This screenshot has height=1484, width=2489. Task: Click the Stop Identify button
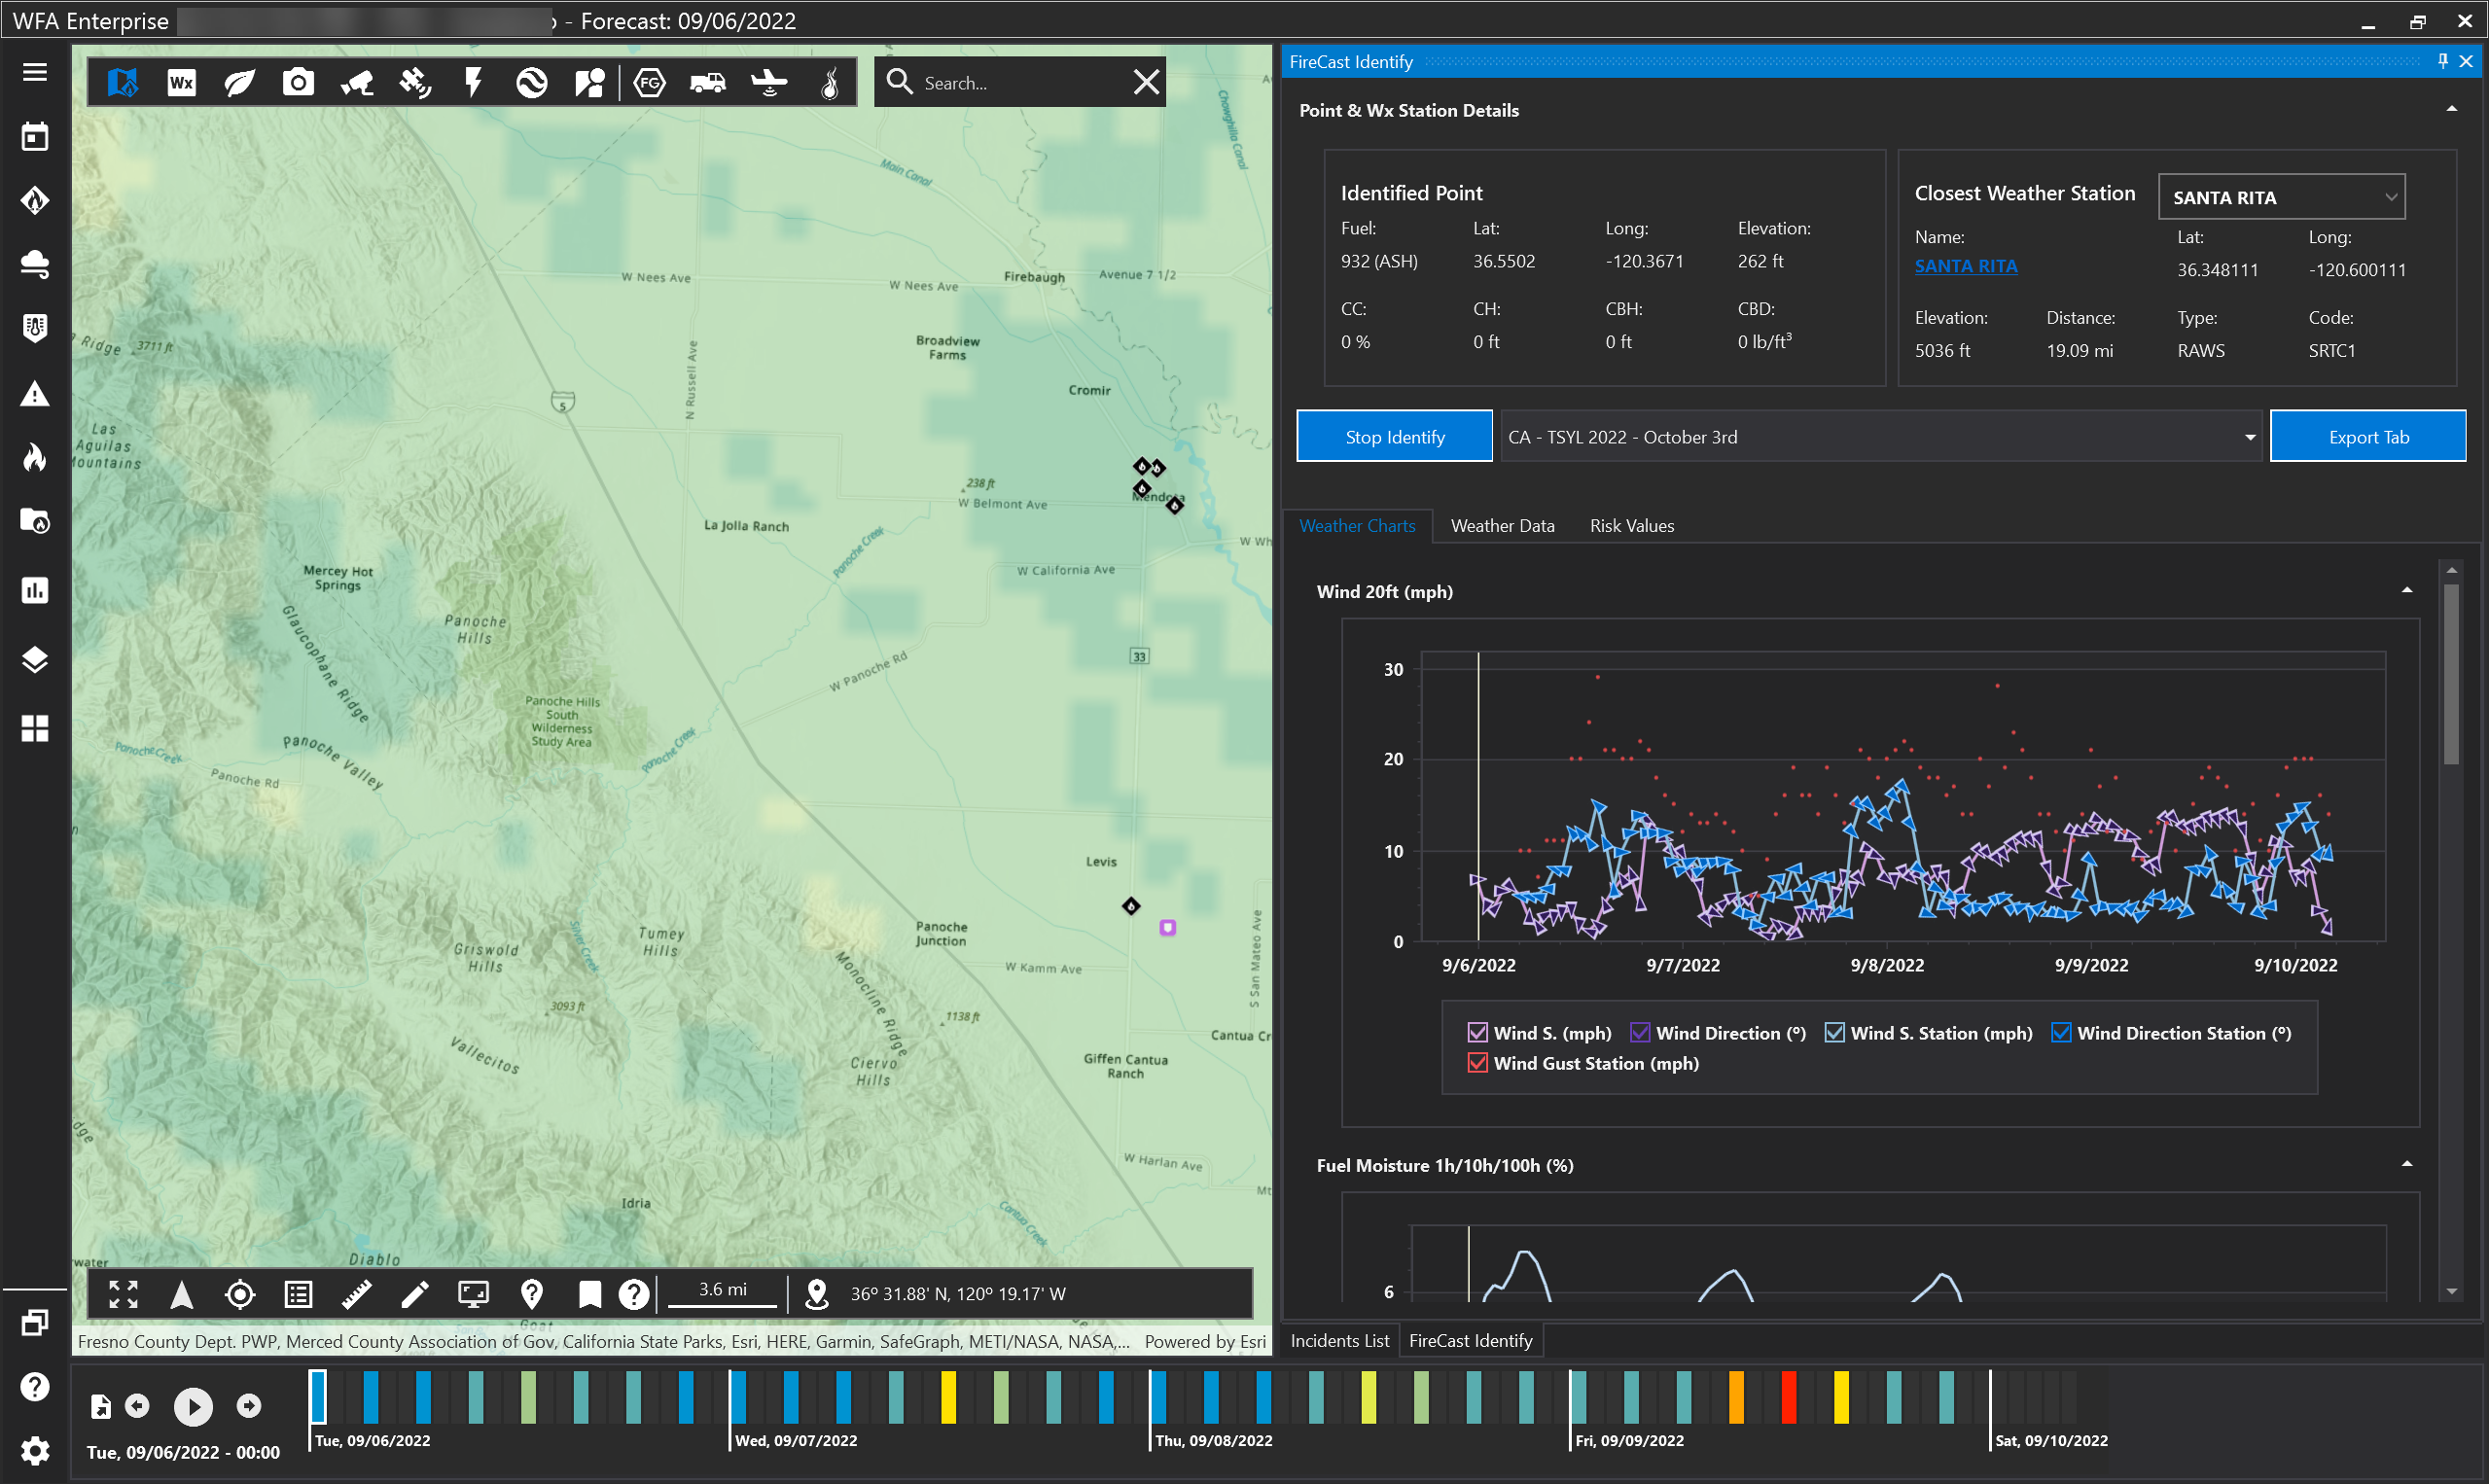[x=1394, y=437]
